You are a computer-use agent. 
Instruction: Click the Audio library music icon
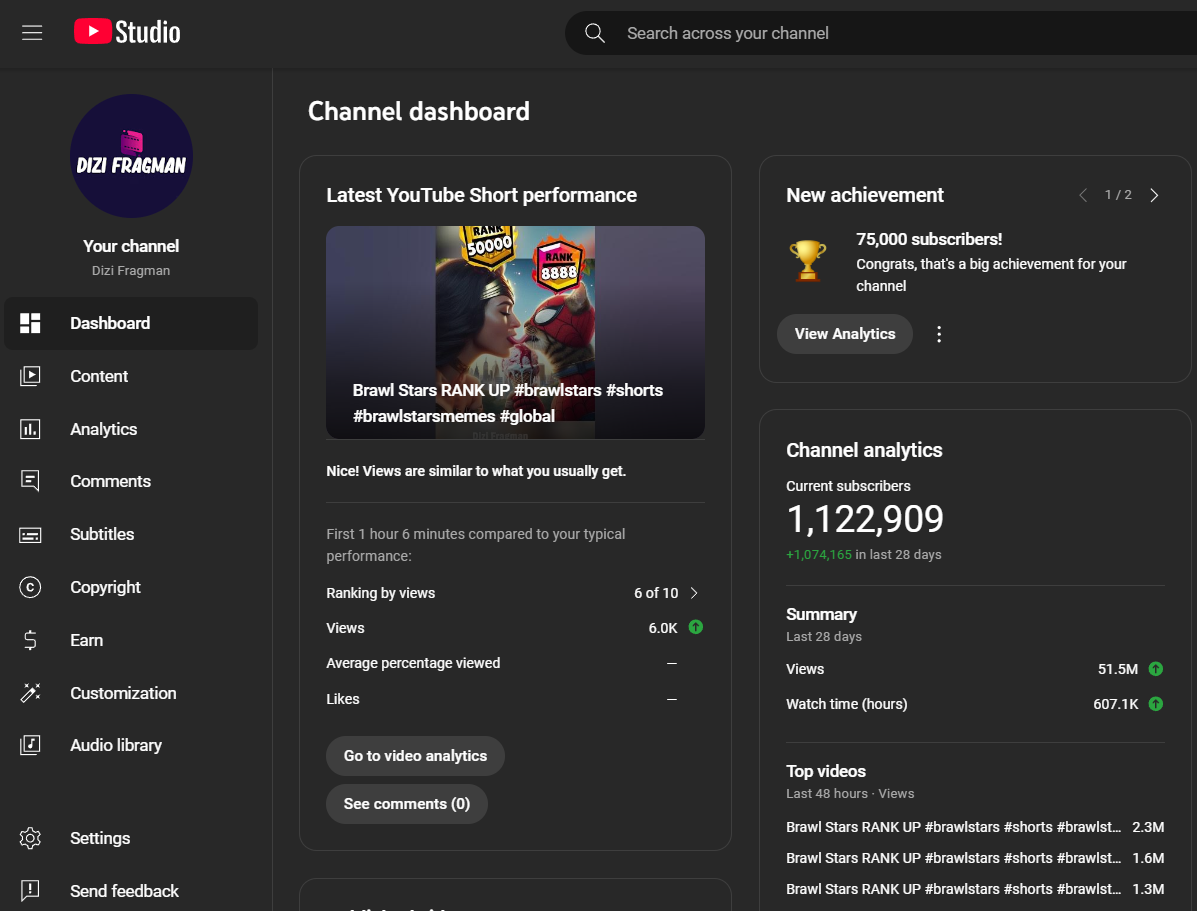pos(31,745)
